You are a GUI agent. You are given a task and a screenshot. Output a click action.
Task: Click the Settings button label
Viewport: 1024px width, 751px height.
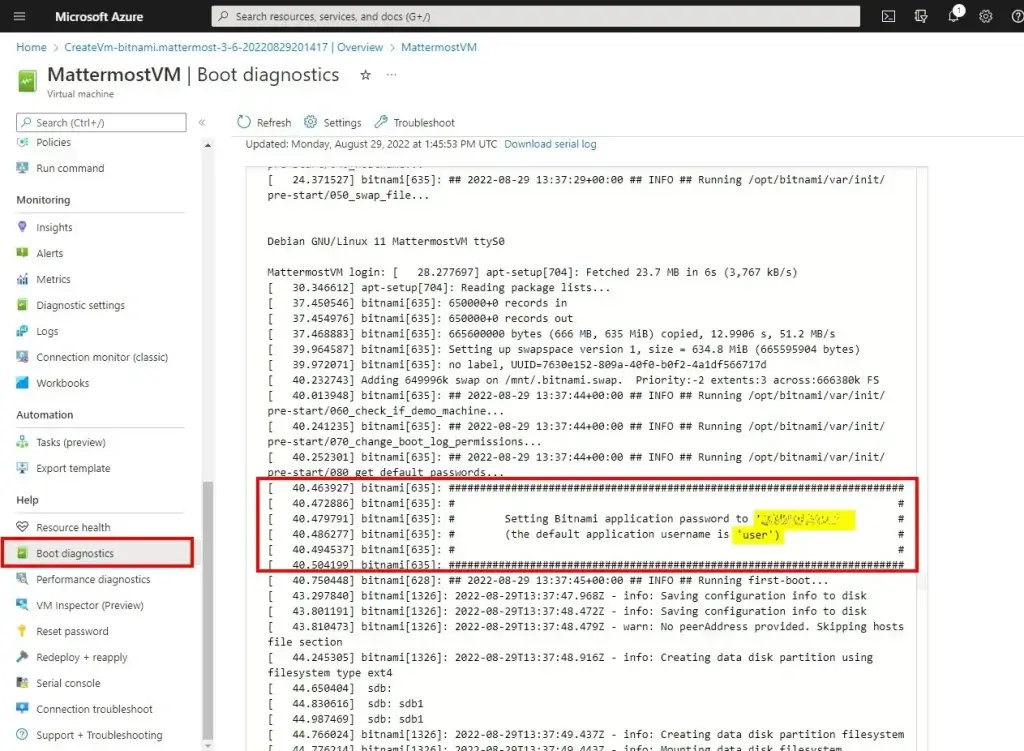click(x=342, y=122)
